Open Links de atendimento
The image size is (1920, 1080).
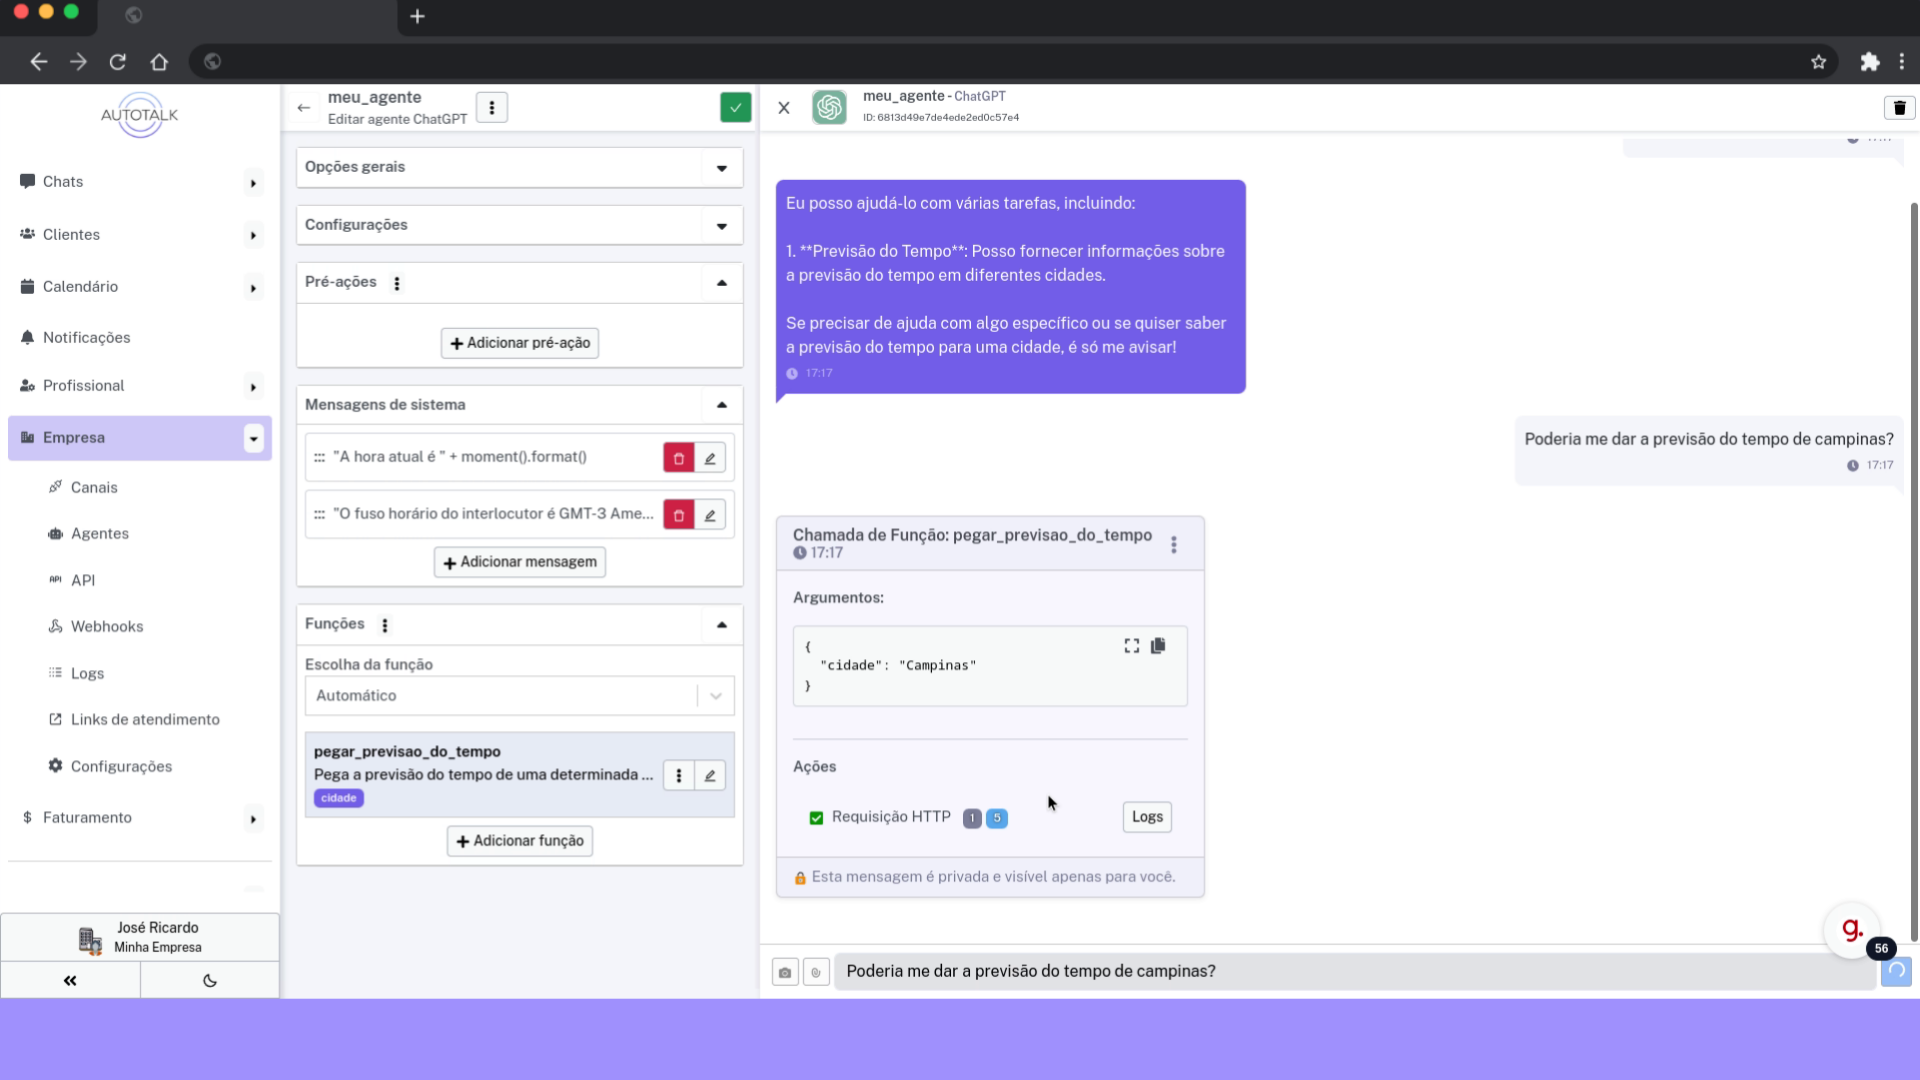click(145, 720)
